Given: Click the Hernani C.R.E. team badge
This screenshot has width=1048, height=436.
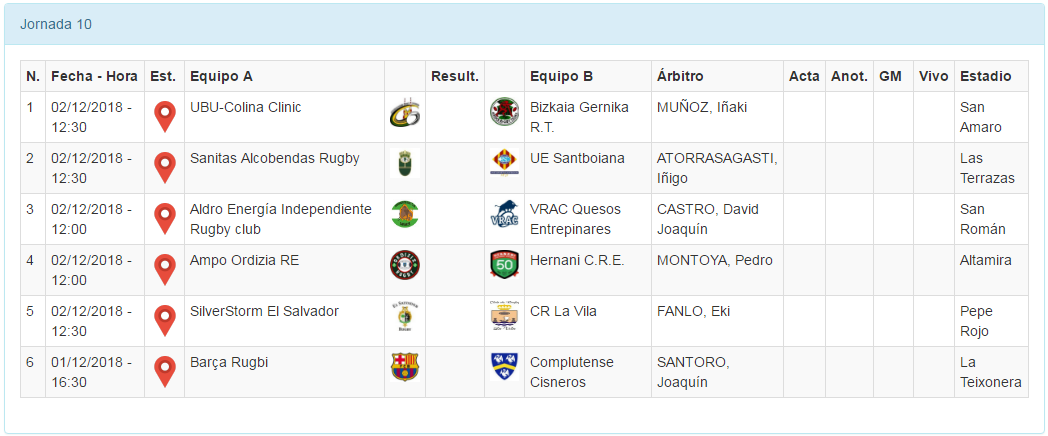Looking at the screenshot, I should (x=504, y=265).
